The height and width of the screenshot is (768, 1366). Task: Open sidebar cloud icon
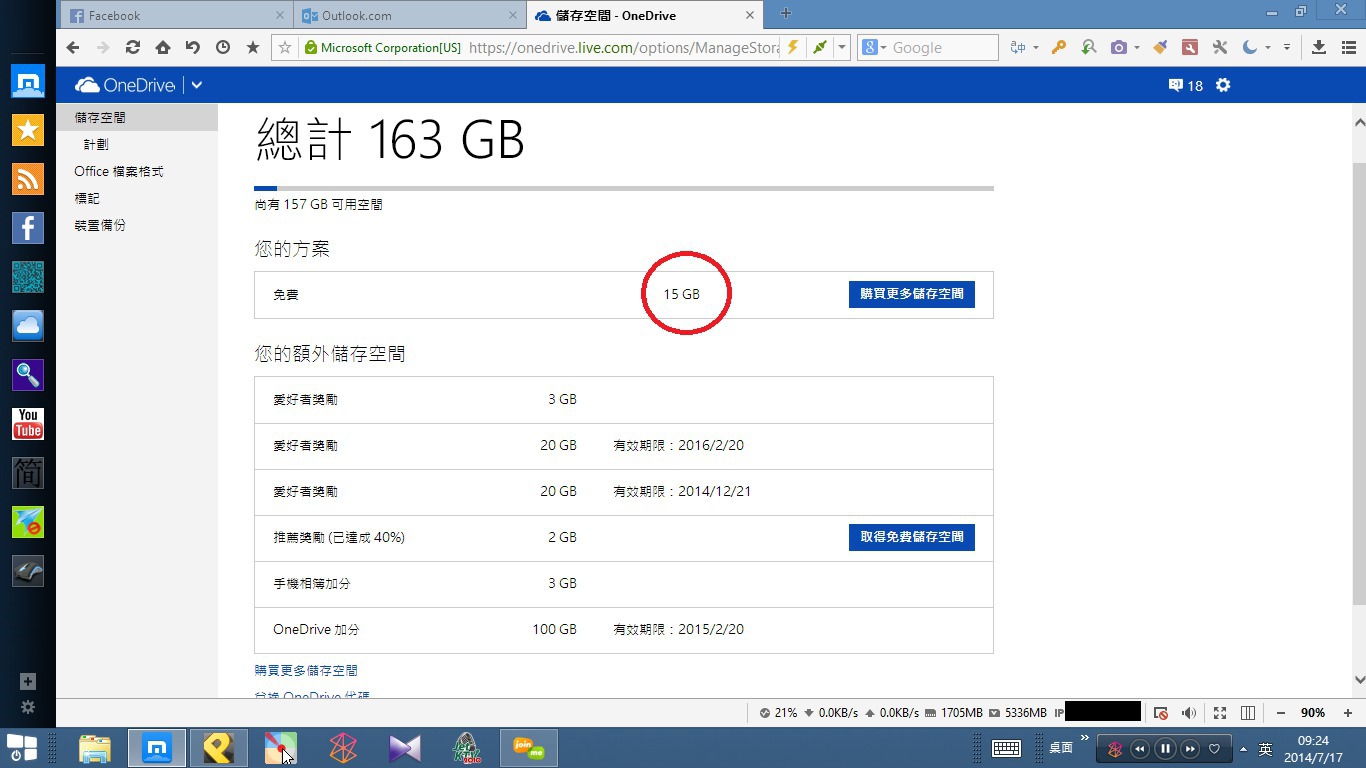[x=28, y=326]
